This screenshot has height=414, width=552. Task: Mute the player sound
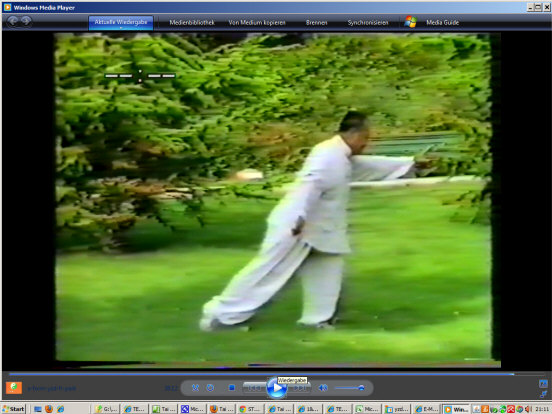(322, 388)
